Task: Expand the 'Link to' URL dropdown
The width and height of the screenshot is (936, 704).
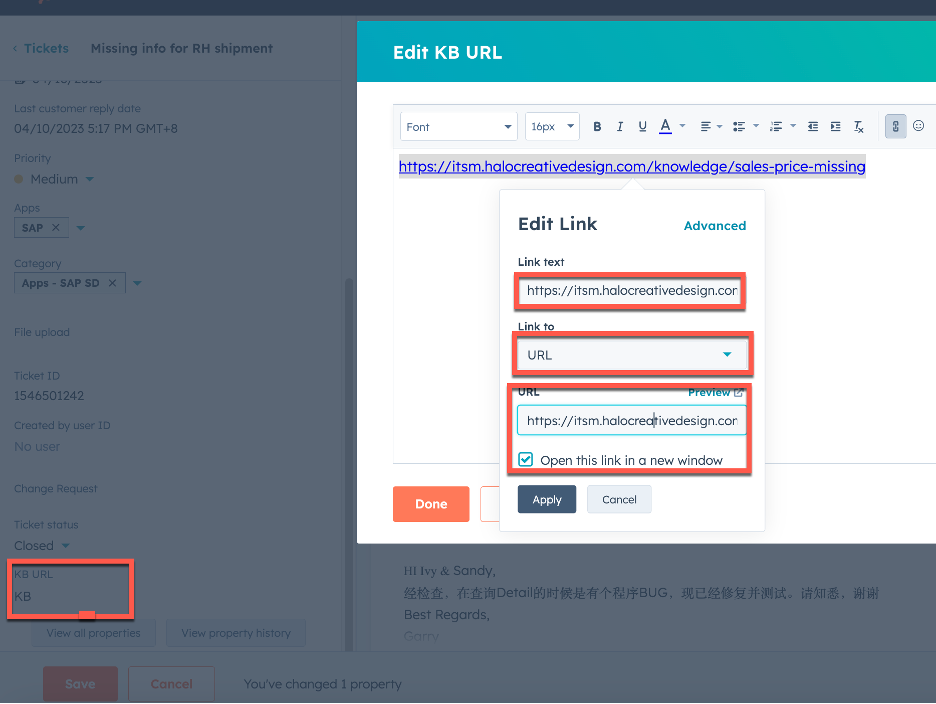Action: point(632,355)
